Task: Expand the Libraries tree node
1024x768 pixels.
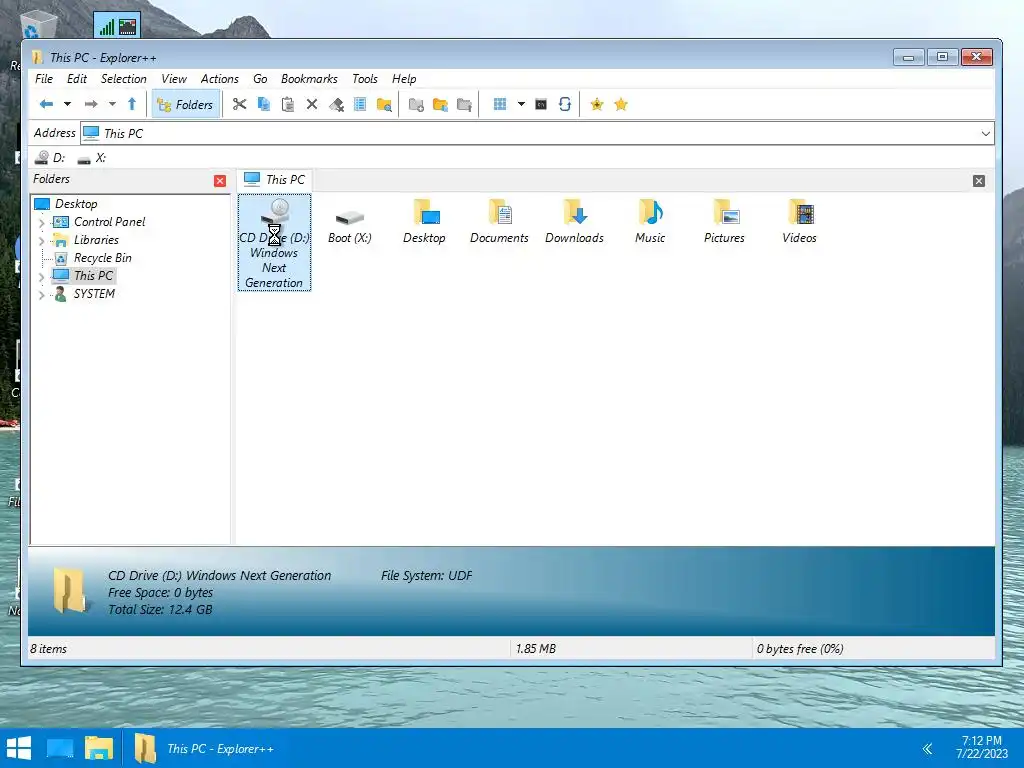Action: 42,241
